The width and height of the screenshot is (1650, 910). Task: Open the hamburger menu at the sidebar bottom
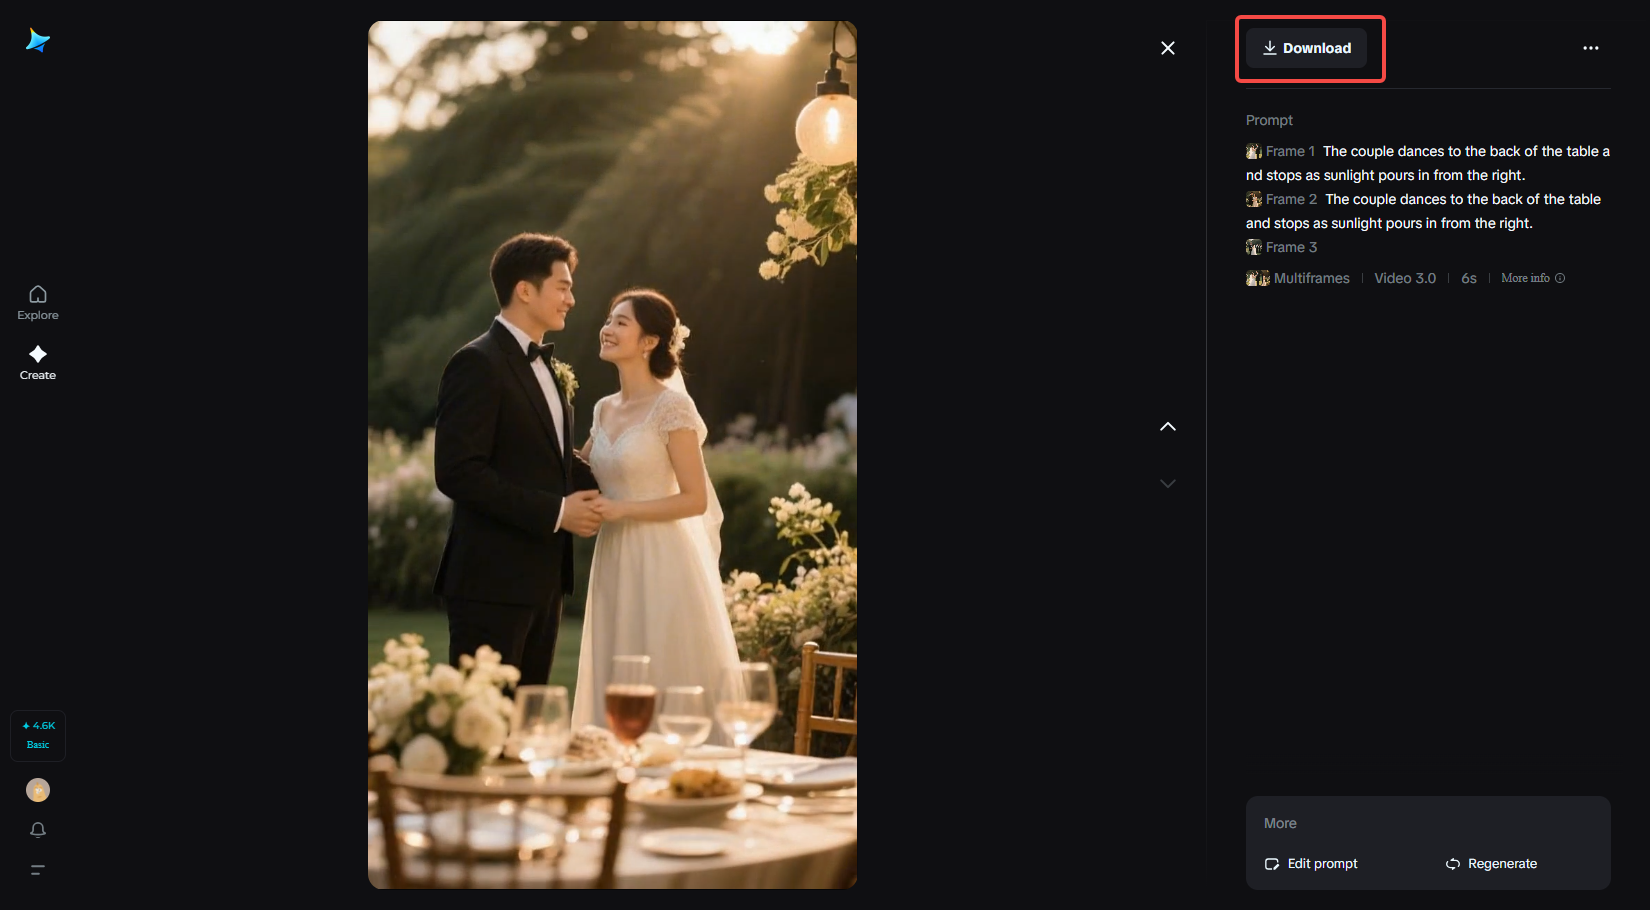point(37,870)
